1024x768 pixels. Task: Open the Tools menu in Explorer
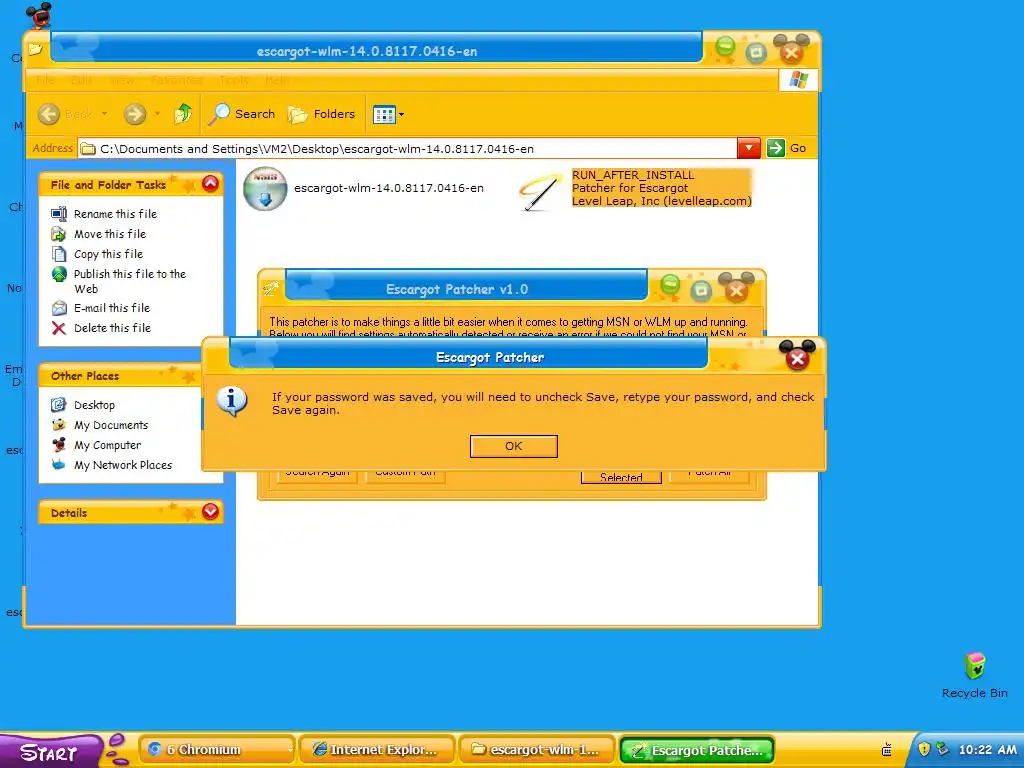234,80
